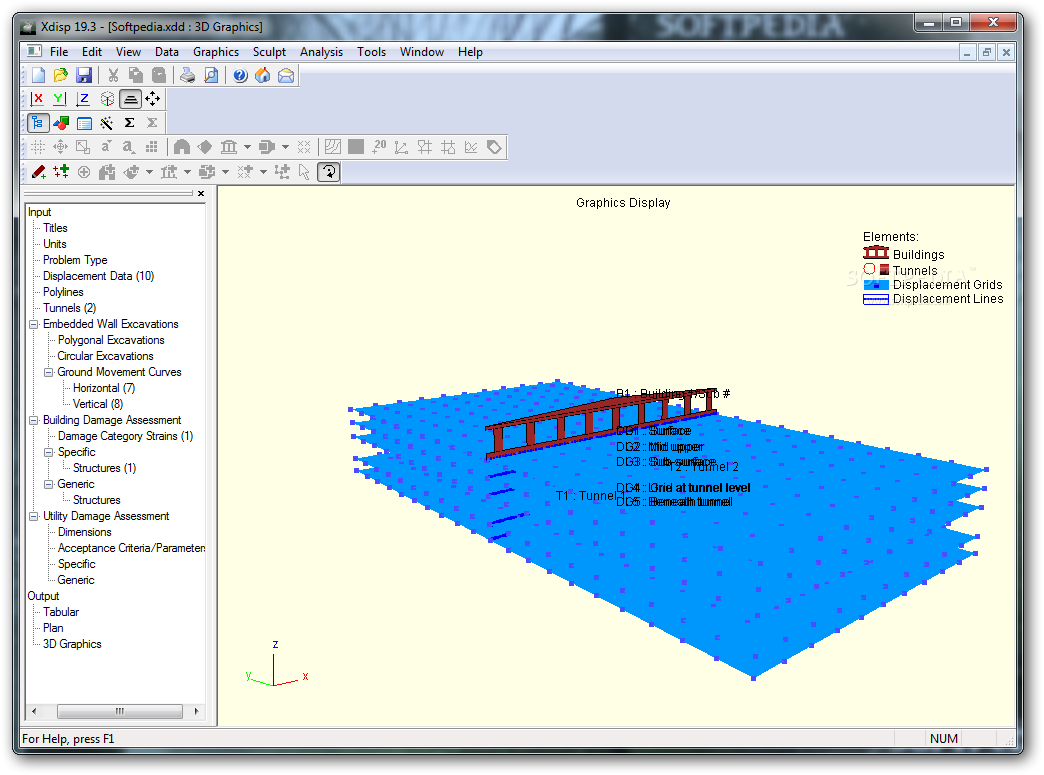Open dropdown arrow right of add-building plus icon
Viewport: 1044px width, 775px height.
[187, 172]
